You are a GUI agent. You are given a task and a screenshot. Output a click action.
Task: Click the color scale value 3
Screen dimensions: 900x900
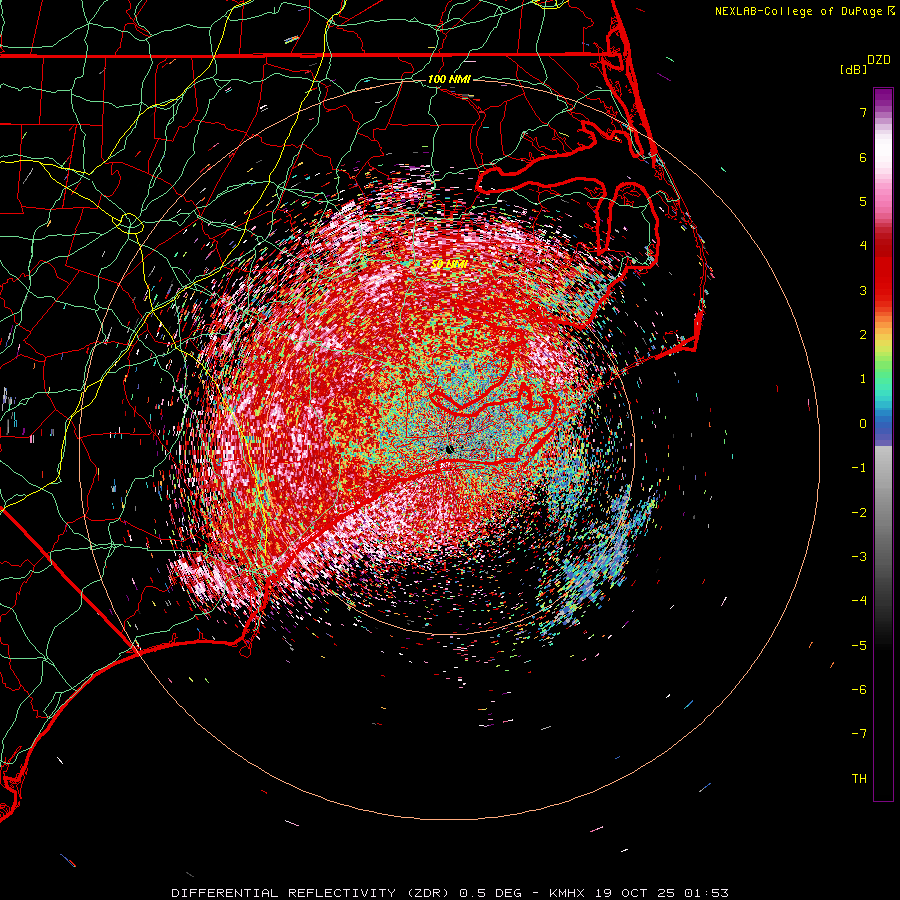[863, 290]
